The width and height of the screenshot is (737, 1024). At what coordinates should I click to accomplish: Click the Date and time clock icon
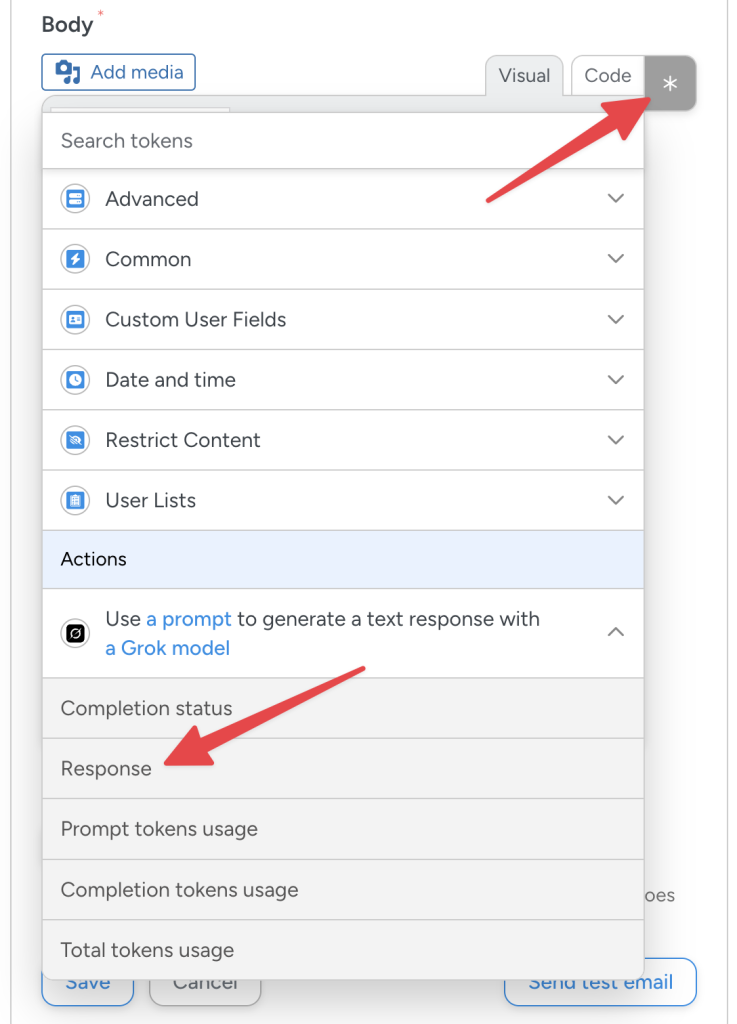74,380
